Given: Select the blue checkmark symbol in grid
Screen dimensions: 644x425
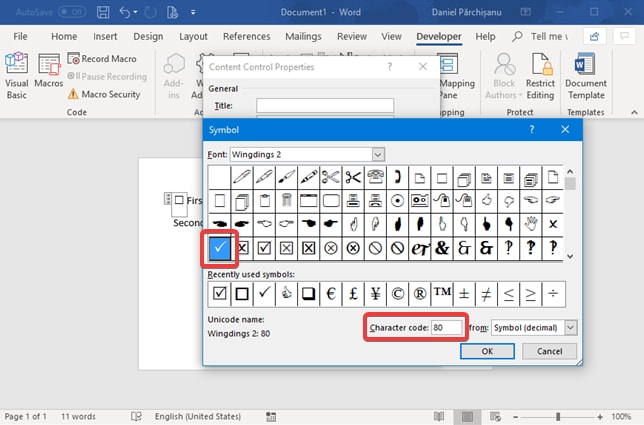Looking at the screenshot, I should point(219,247).
